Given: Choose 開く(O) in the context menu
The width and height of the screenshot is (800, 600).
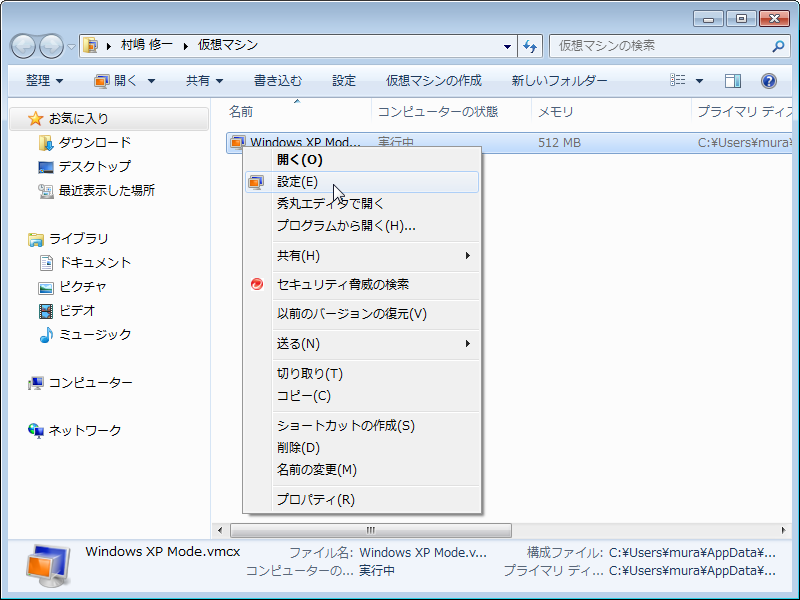Looking at the screenshot, I should tap(362, 160).
